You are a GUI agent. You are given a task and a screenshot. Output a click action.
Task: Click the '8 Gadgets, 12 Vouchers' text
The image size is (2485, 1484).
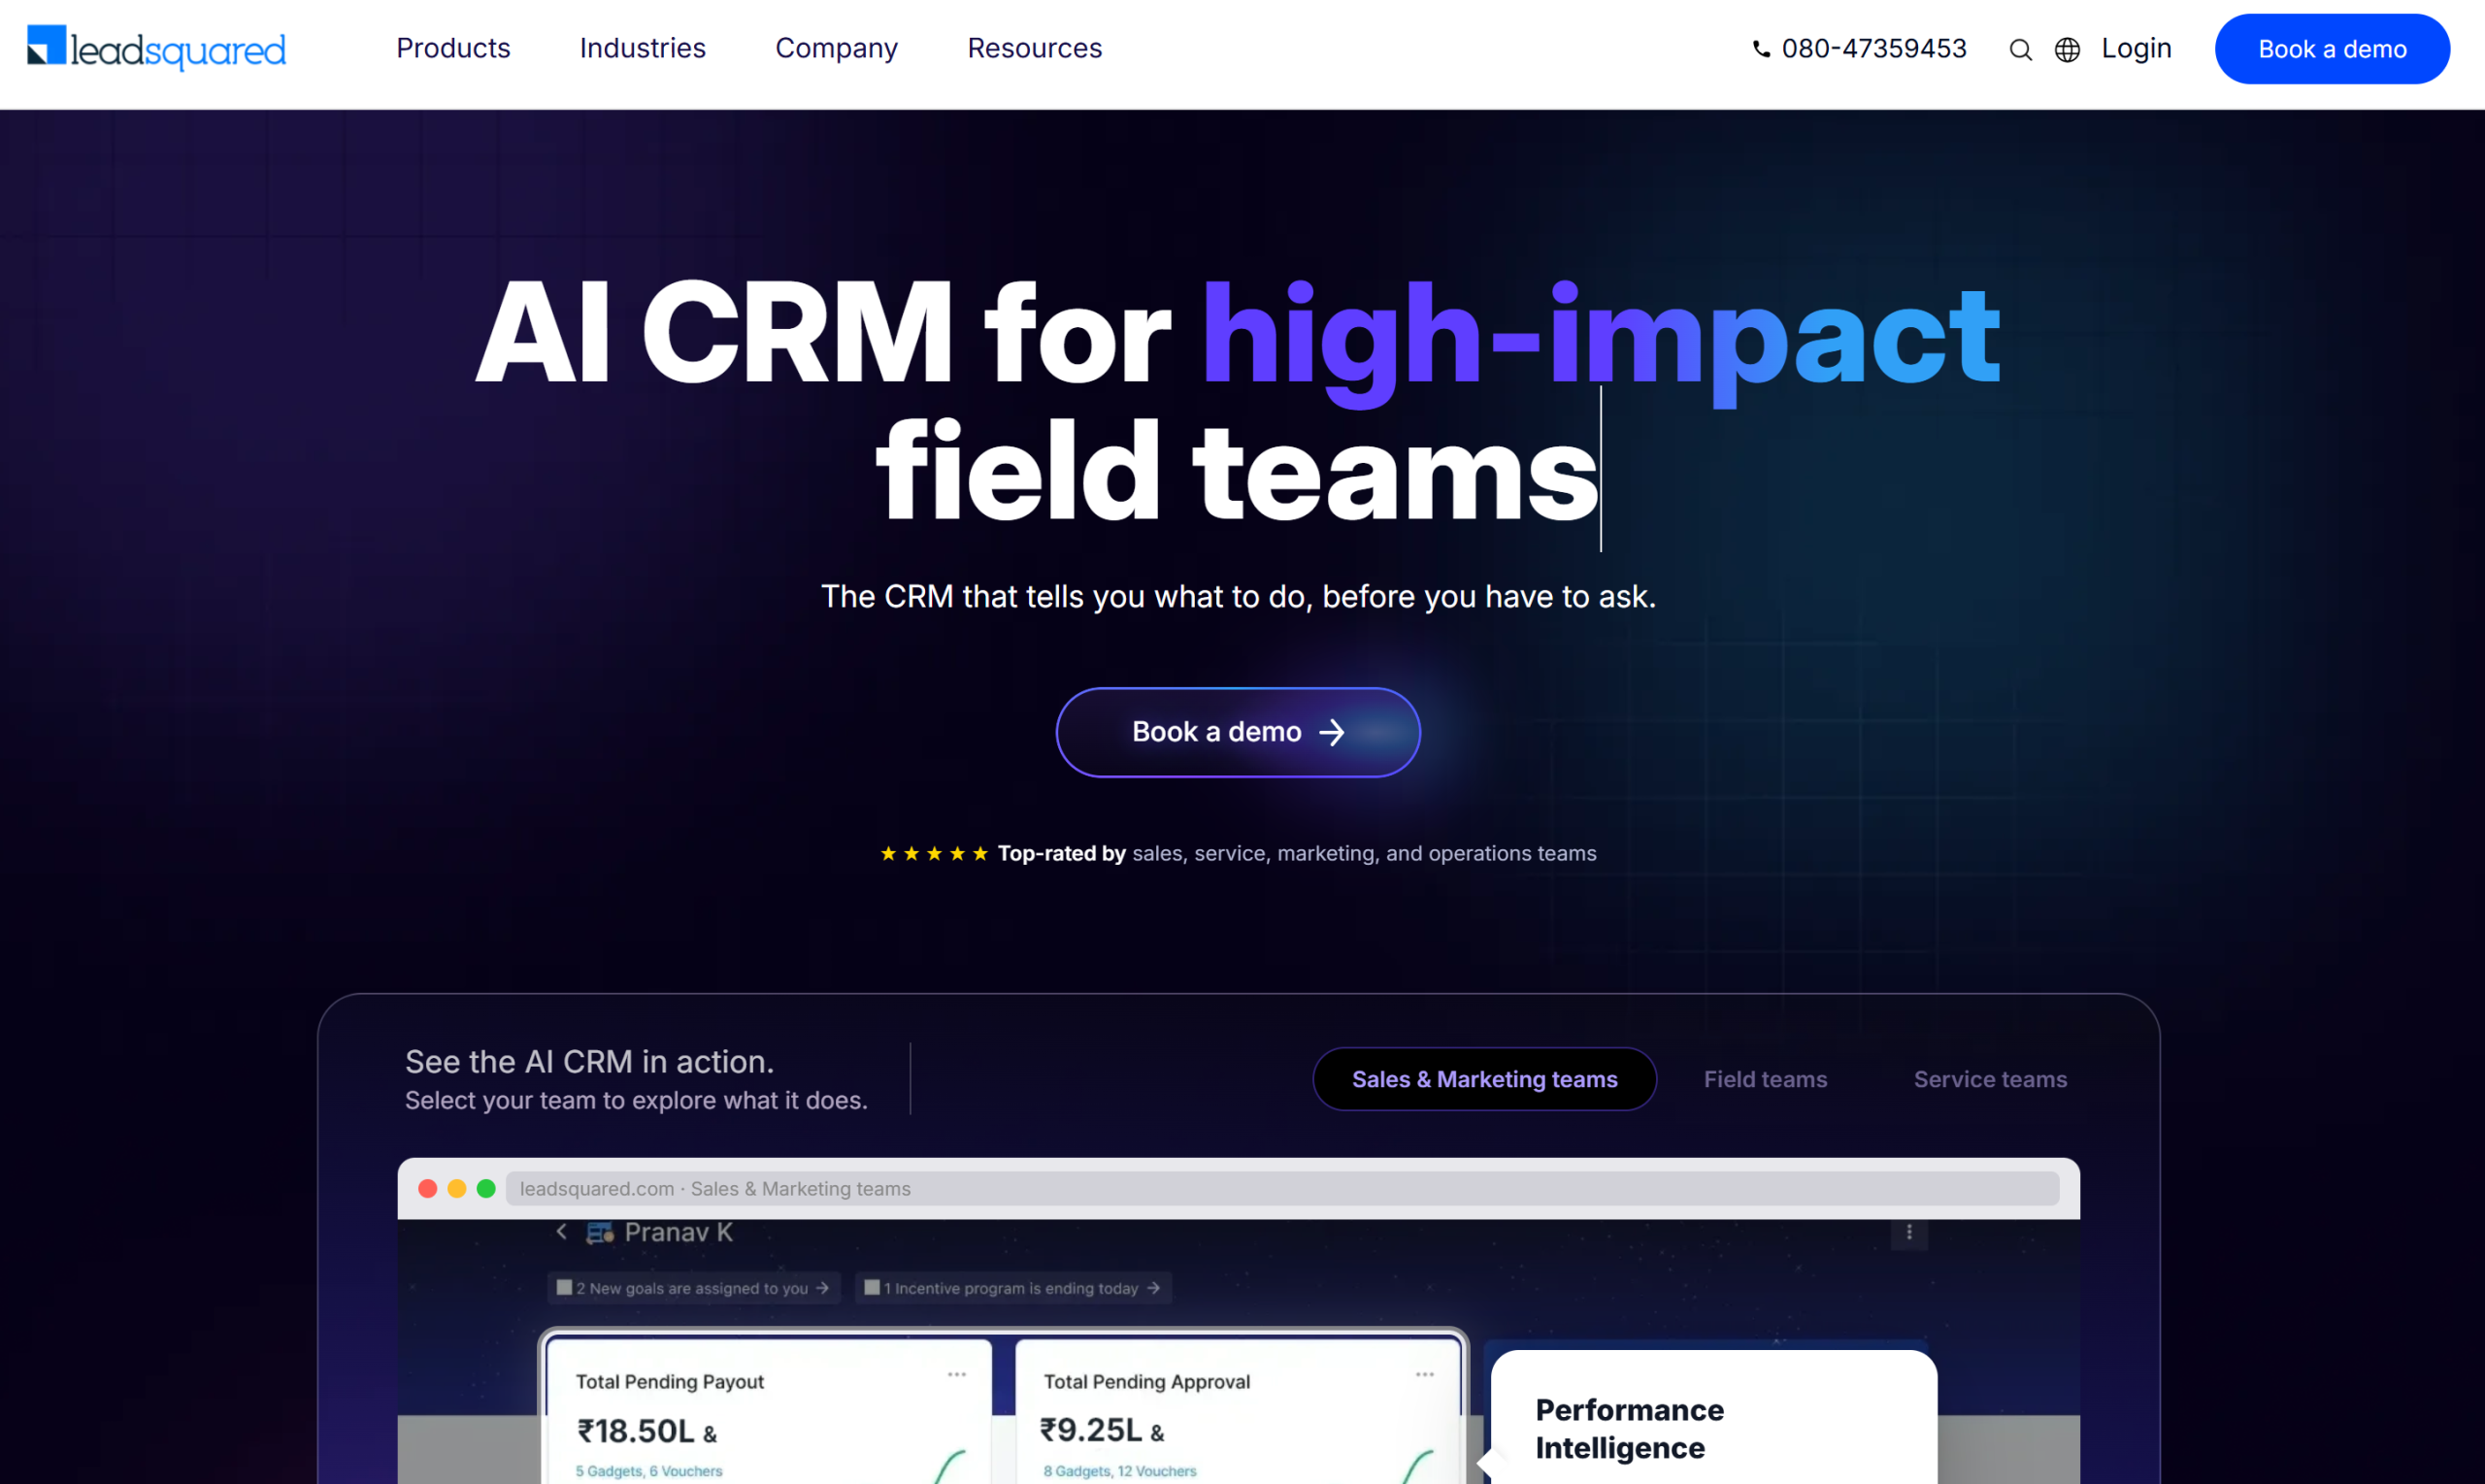(x=1120, y=1471)
